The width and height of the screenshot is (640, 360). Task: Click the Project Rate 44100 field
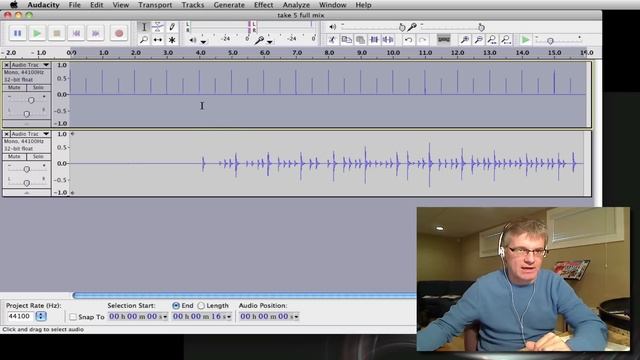20,316
